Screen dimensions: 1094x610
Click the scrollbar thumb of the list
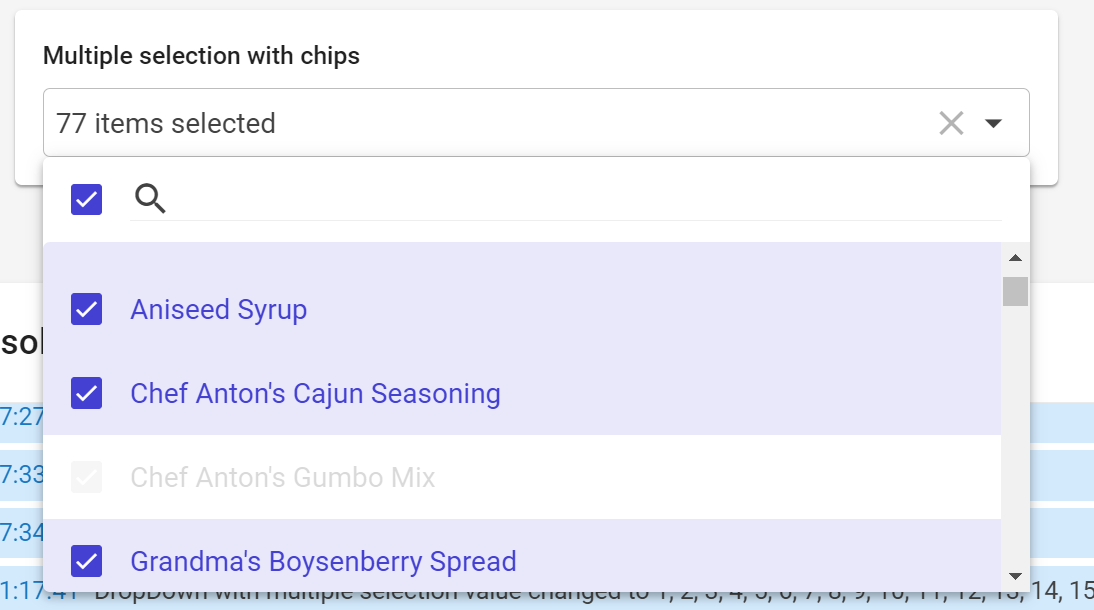1015,292
